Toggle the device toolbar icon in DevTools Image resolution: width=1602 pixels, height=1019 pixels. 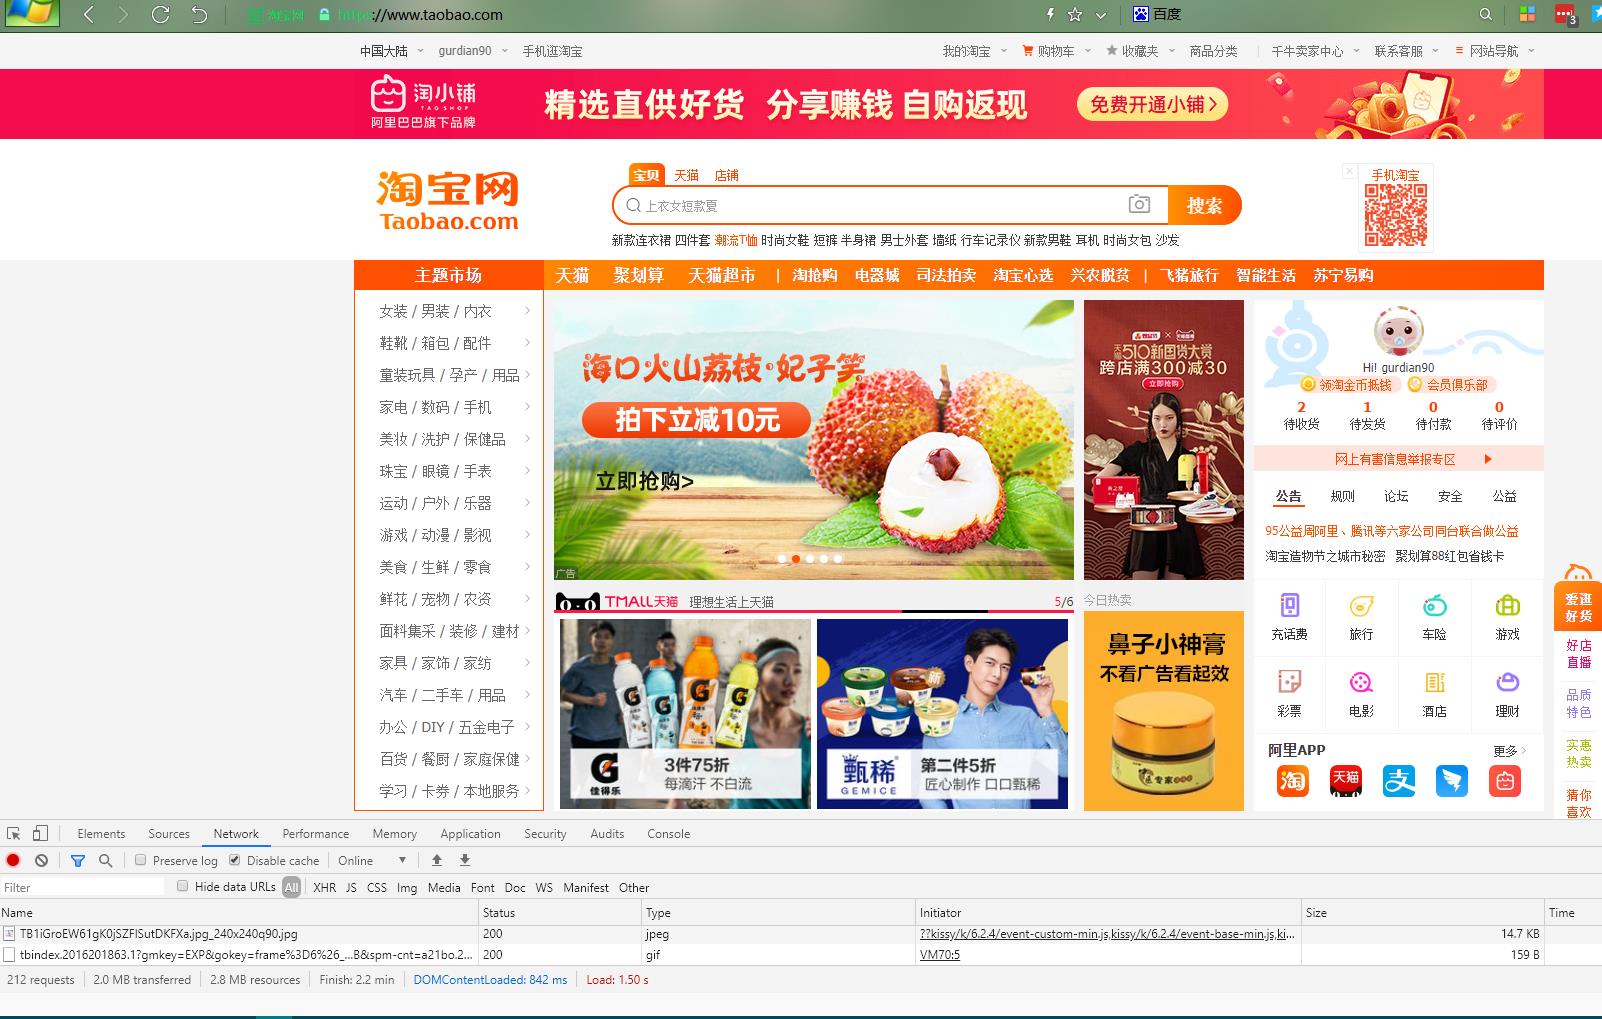coord(40,834)
